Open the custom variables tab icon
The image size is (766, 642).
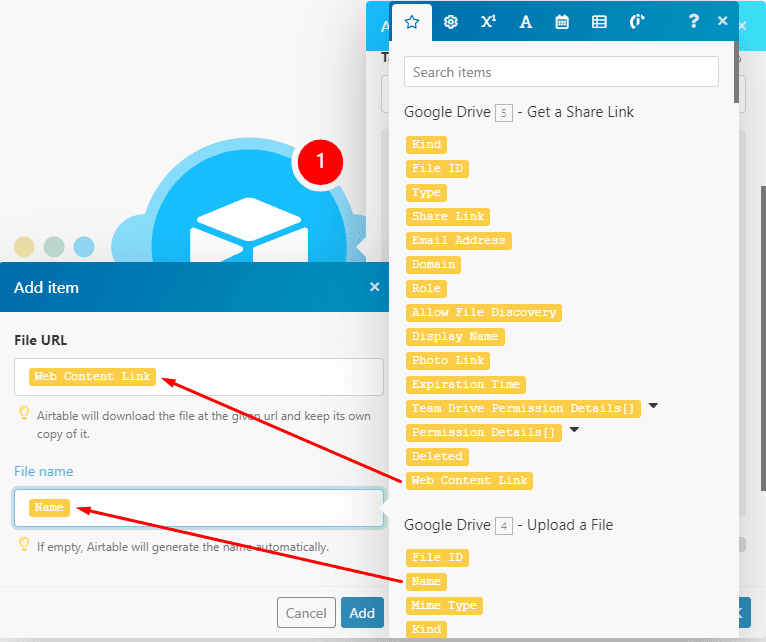click(x=637, y=21)
